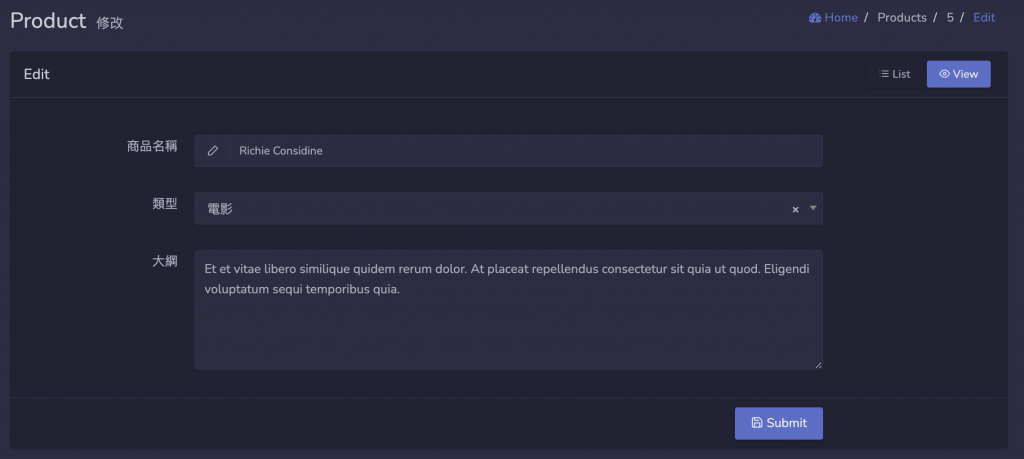This screenshot has width=1024, height=459.
Task: Click the 大綱 field label
Action: pyautogui.click(x=164, y=262)
